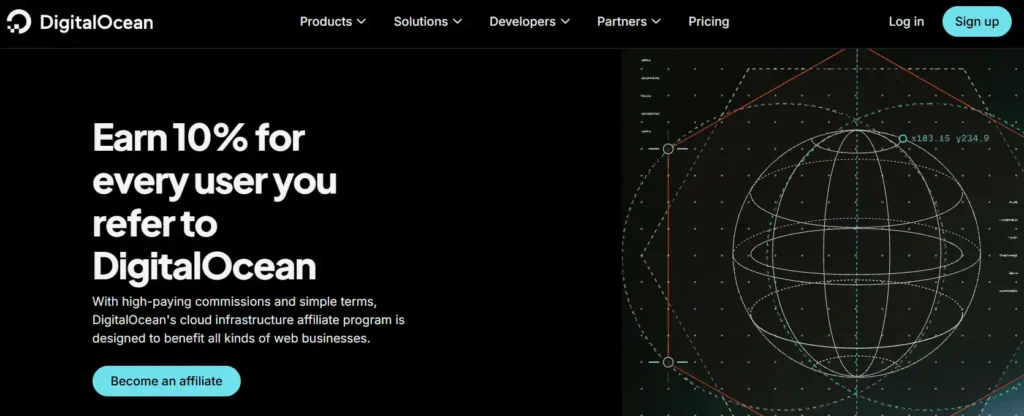Go to the Pricing page

click(709, 22)
